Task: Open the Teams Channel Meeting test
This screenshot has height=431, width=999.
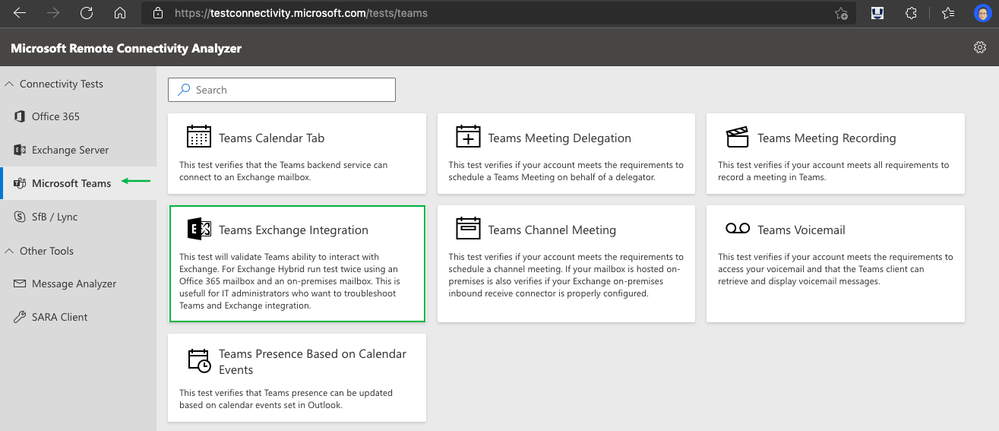Action: pyautogui.click(x=566, y=263)
